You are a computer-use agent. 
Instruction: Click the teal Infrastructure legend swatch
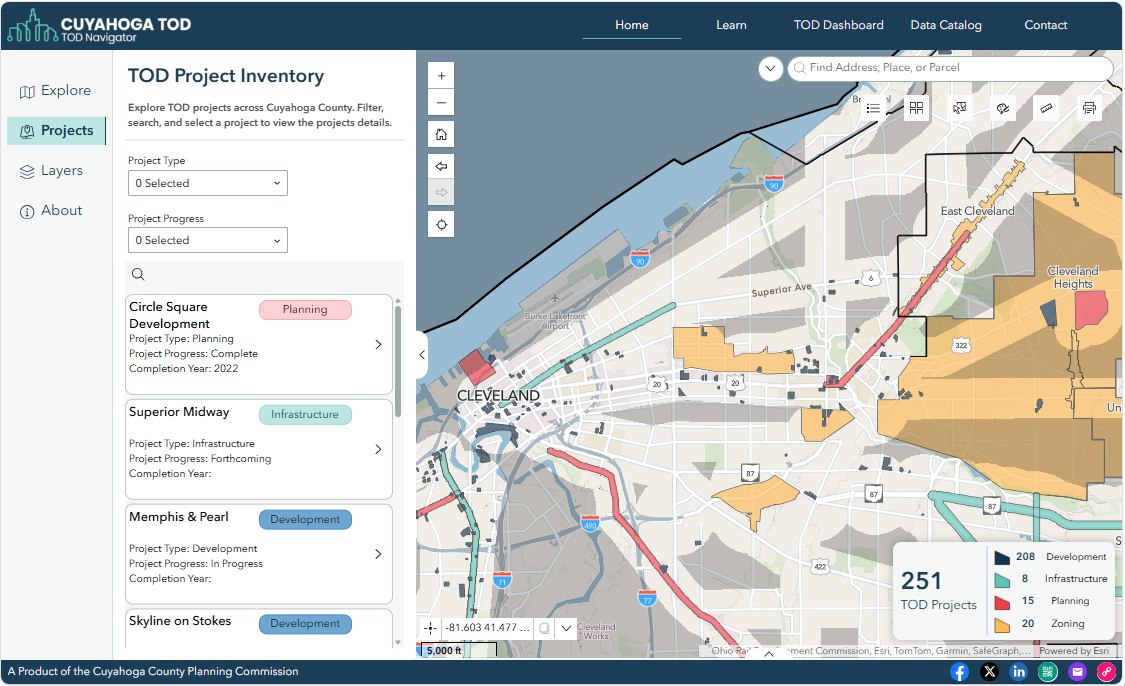tap(1002, 580)
